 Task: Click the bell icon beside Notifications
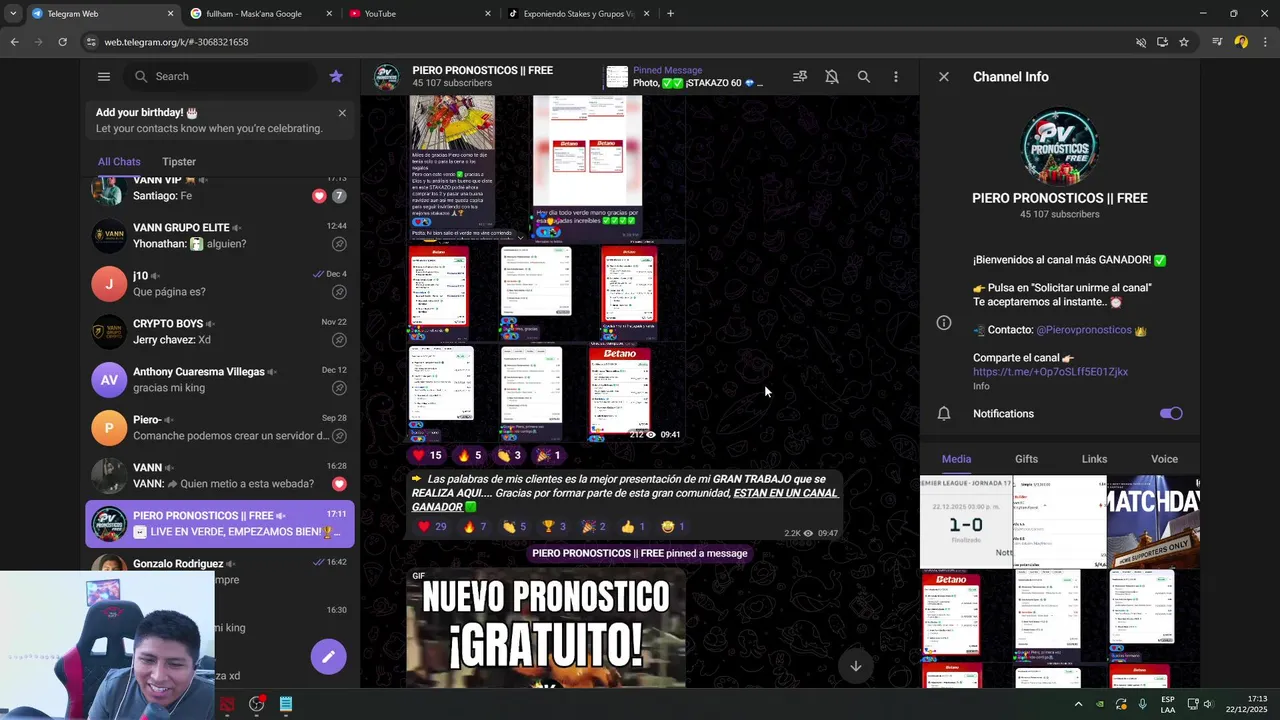tap(944, 413)
